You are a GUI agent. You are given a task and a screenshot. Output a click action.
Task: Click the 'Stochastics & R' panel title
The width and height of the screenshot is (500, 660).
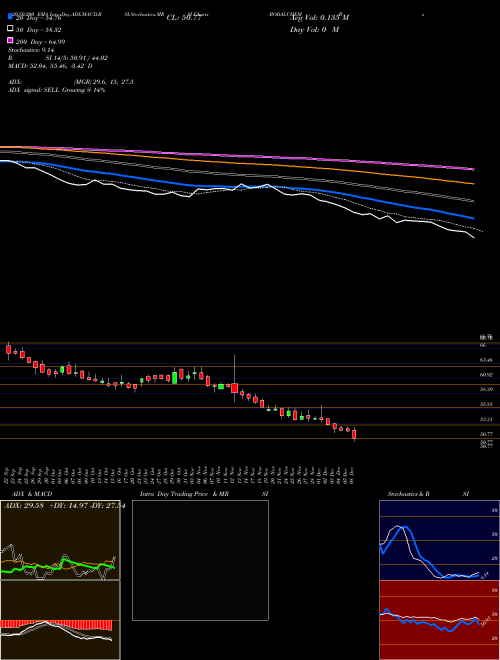pyautogui.click(x=408, y=494)
